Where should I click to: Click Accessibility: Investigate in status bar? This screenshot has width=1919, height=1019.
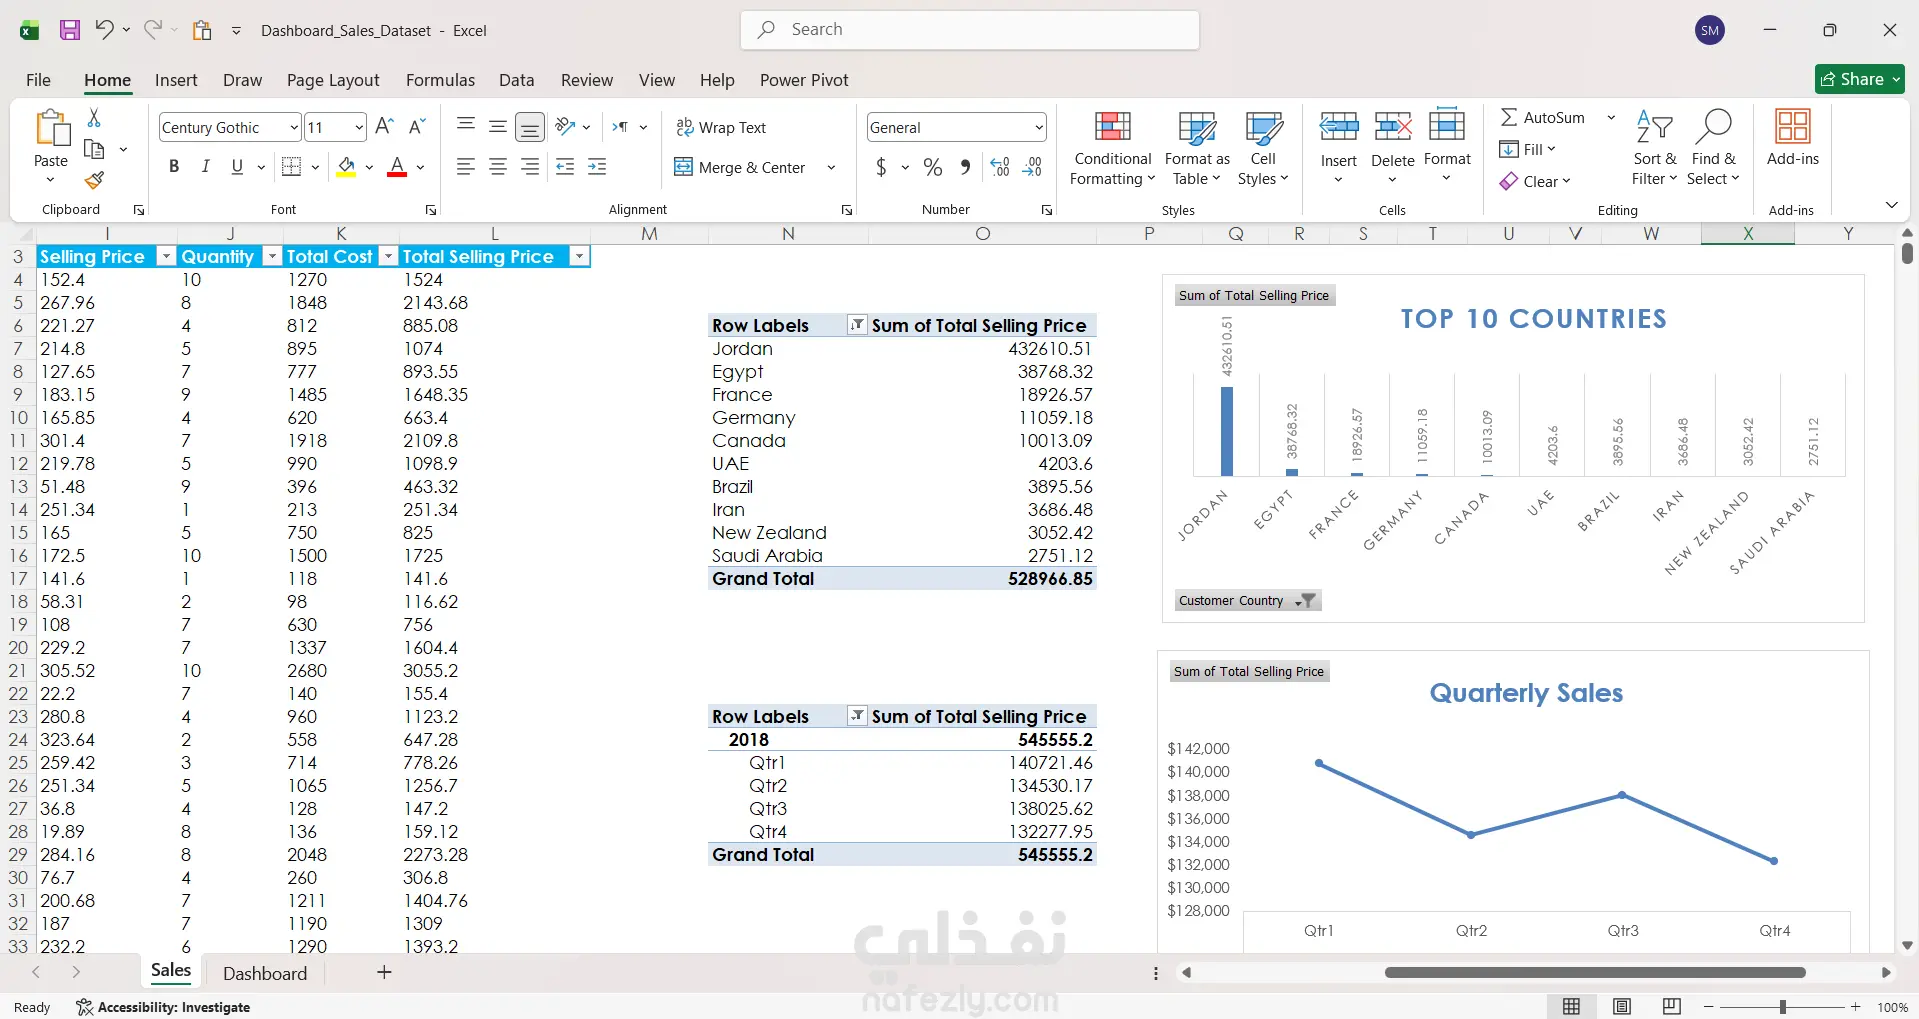click(164, 1007)
